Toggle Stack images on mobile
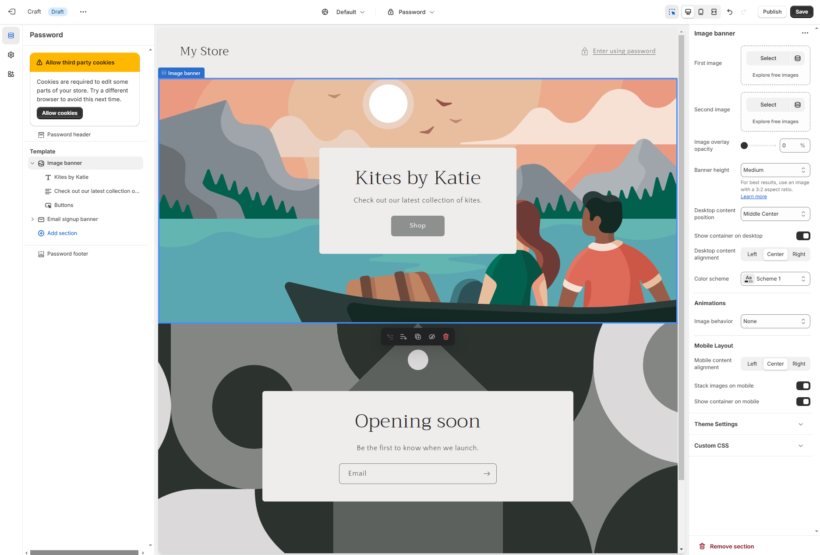 803,386
